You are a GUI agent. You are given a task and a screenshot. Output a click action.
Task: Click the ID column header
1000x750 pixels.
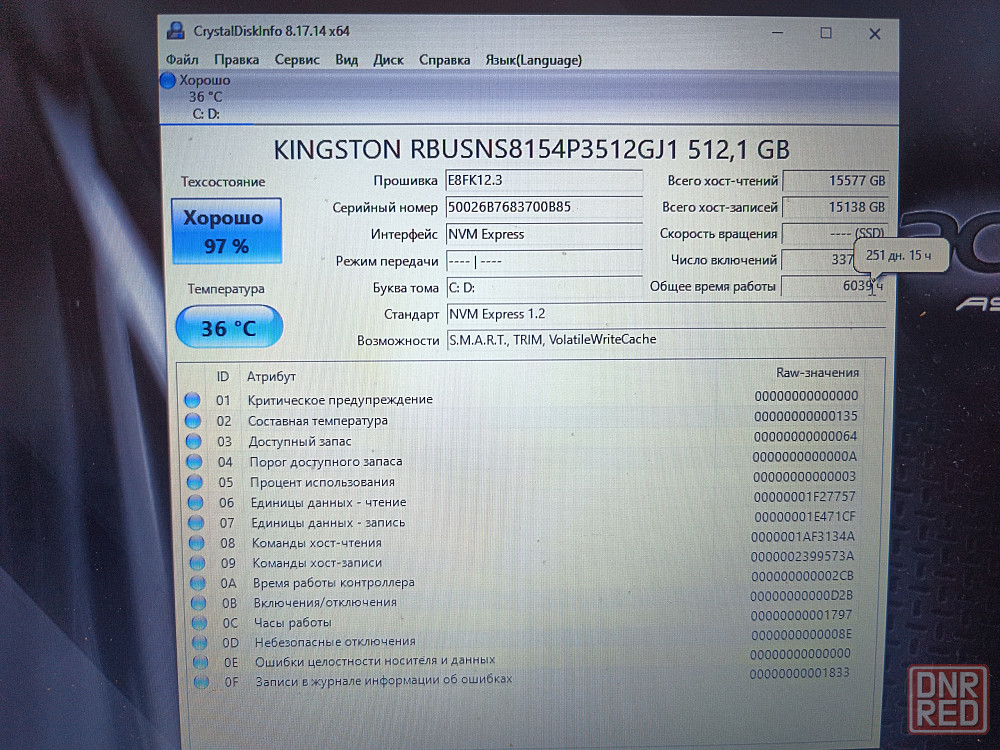click(223, 376)
